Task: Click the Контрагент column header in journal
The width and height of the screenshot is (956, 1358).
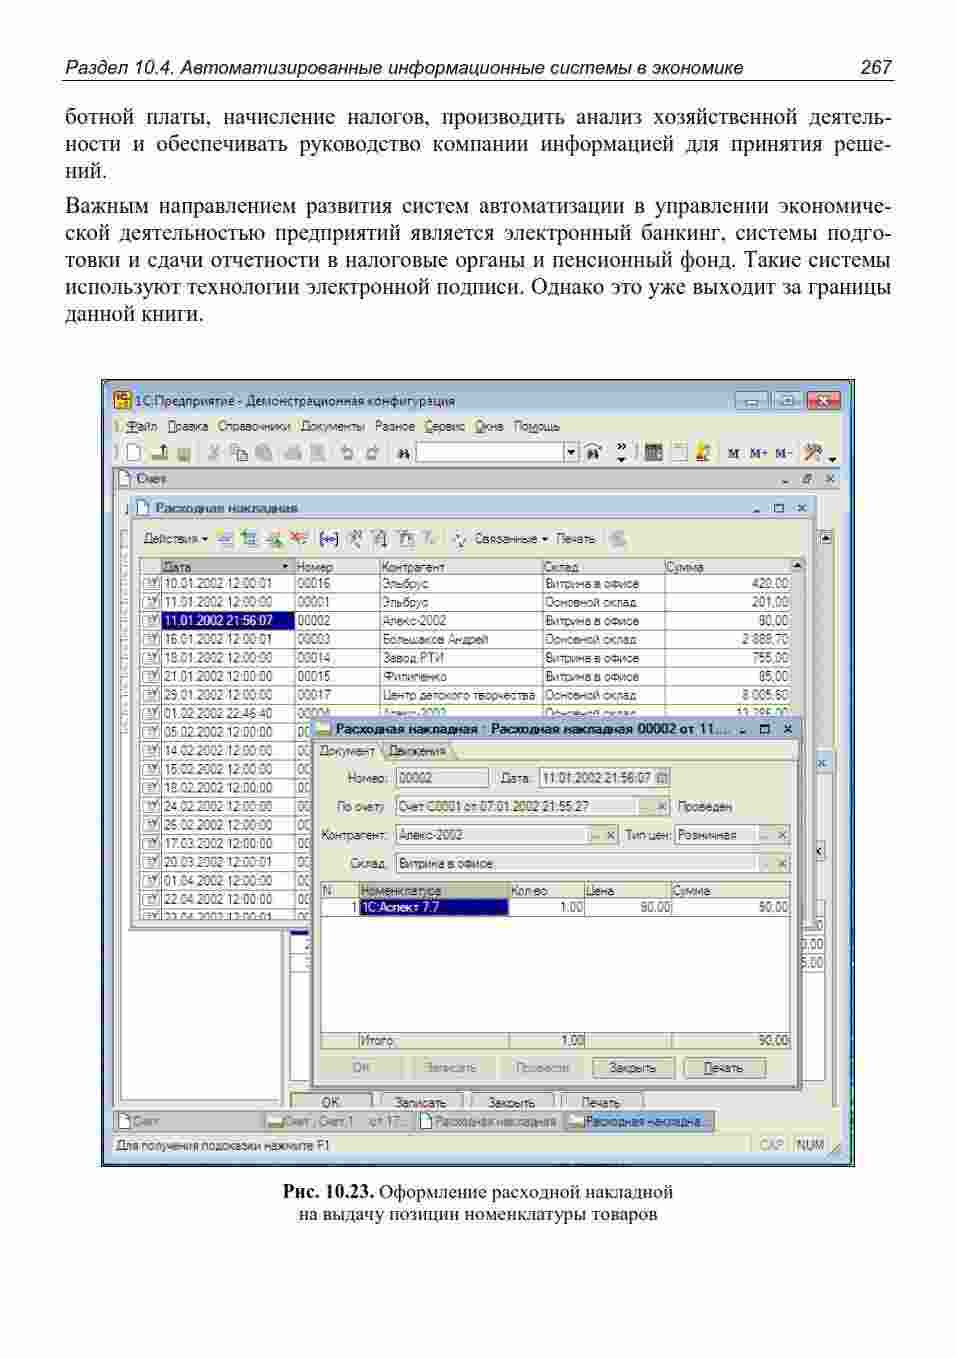Action: pyautogui.click(x=461, y=567)
